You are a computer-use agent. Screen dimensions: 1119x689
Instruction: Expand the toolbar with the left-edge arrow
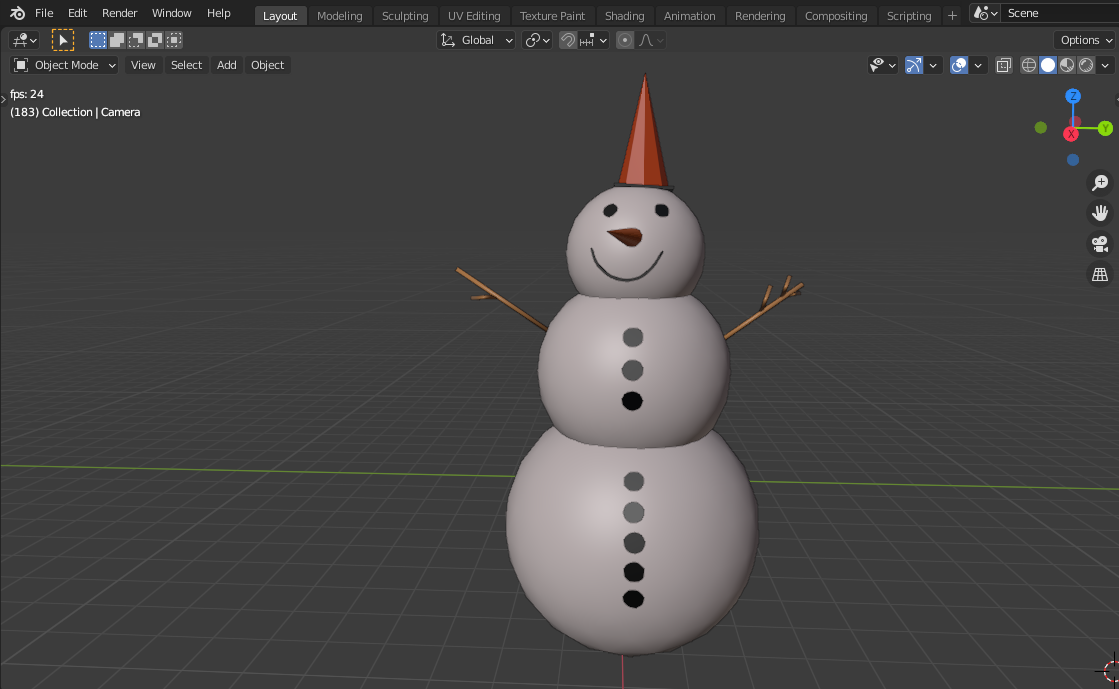pos(4,99)
